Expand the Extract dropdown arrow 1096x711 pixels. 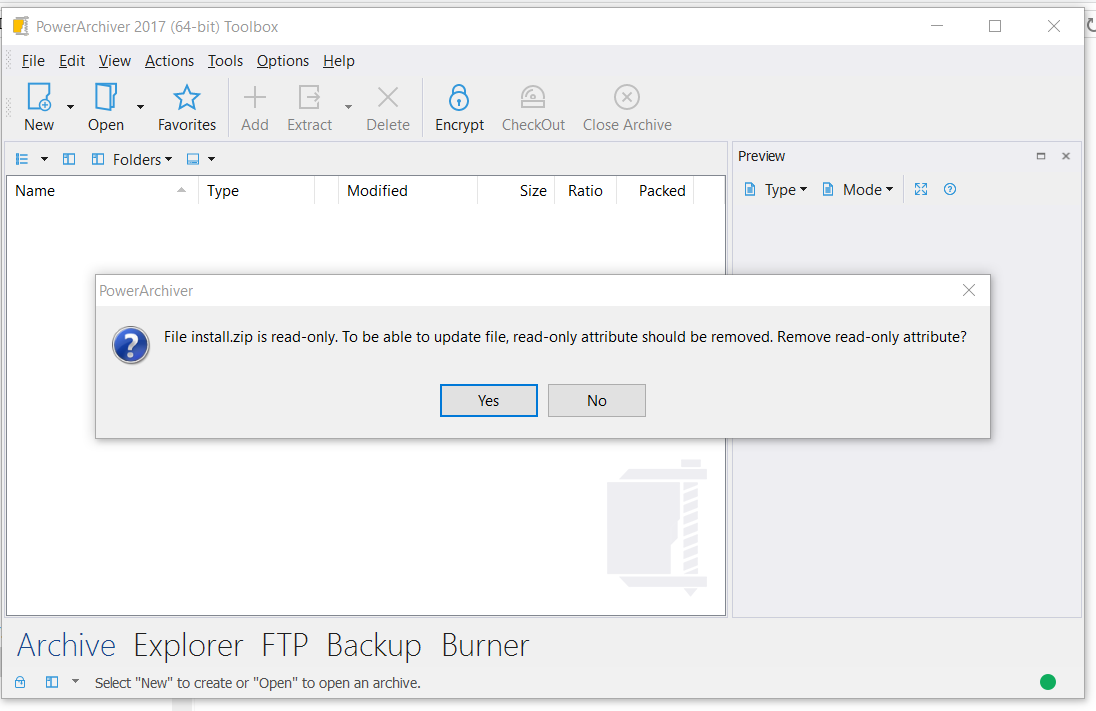coord(348,107)
